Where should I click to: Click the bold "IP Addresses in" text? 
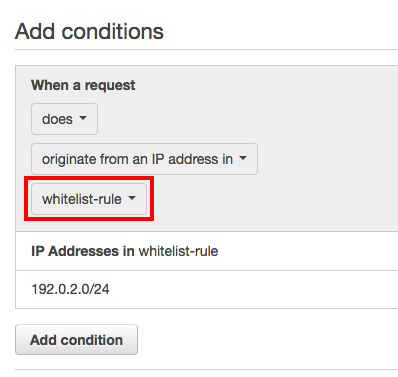click(x=83, y=251)
